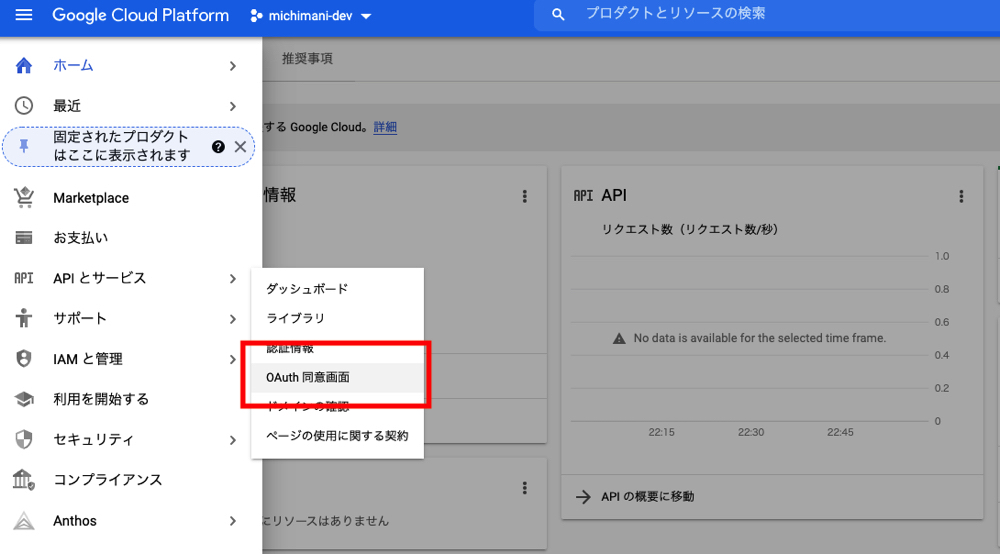1000x554 pixels.
Task: Open the michimani-dev project selector dropdown
Action: pos(311,16)
